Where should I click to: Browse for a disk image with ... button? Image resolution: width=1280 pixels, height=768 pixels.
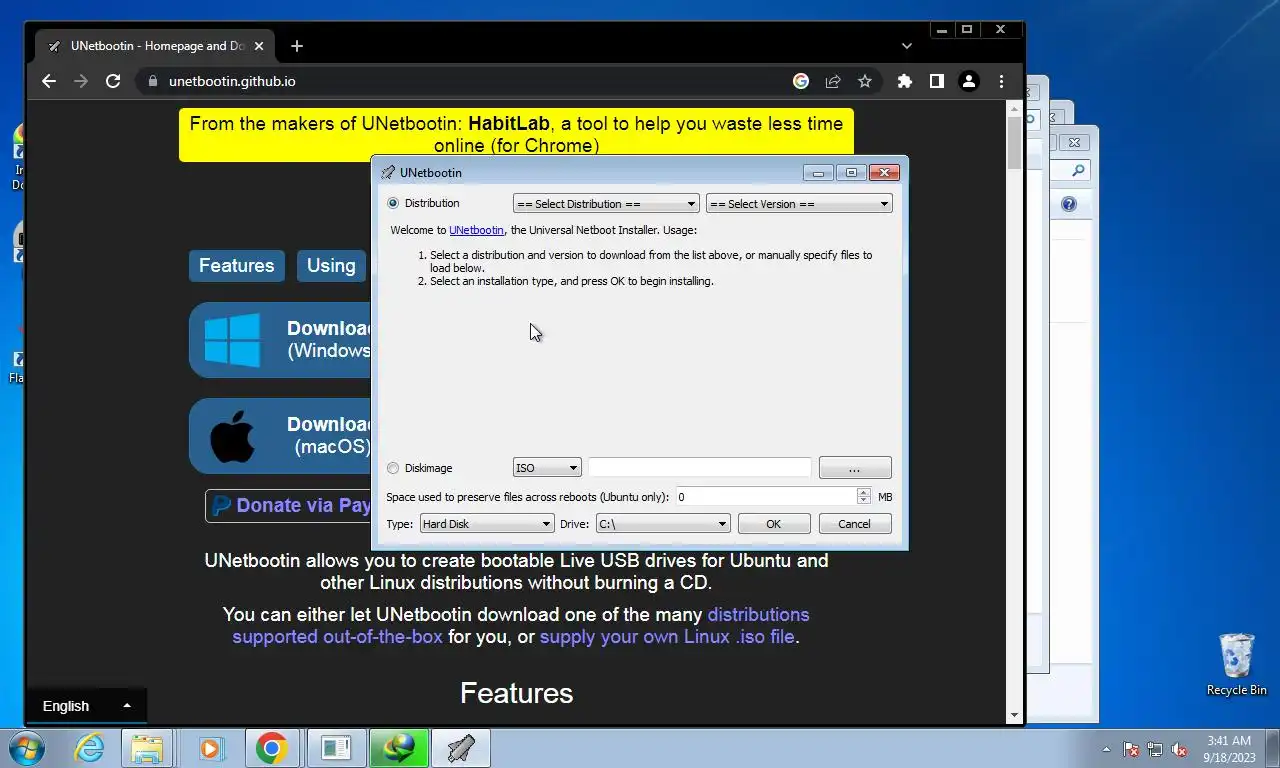click(x=855, y=468)
